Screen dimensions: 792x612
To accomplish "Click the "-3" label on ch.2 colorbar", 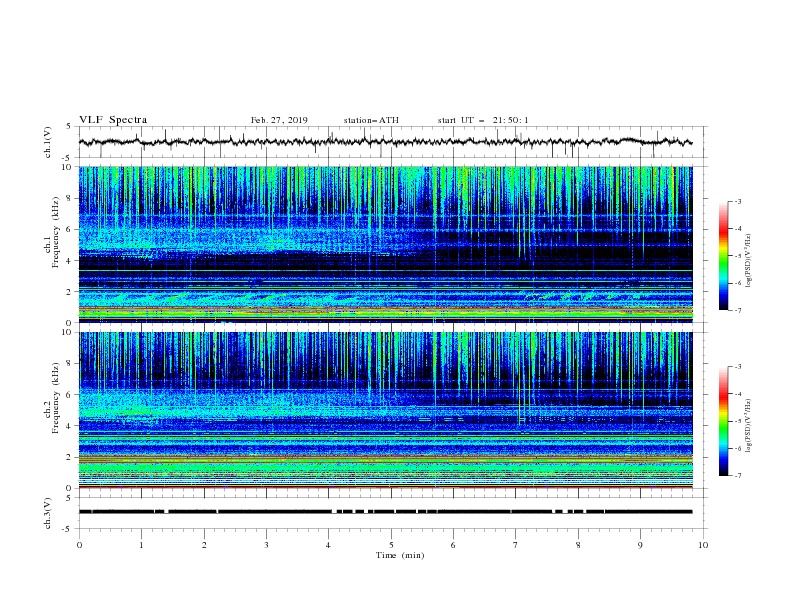I will (x=738, y=367).
